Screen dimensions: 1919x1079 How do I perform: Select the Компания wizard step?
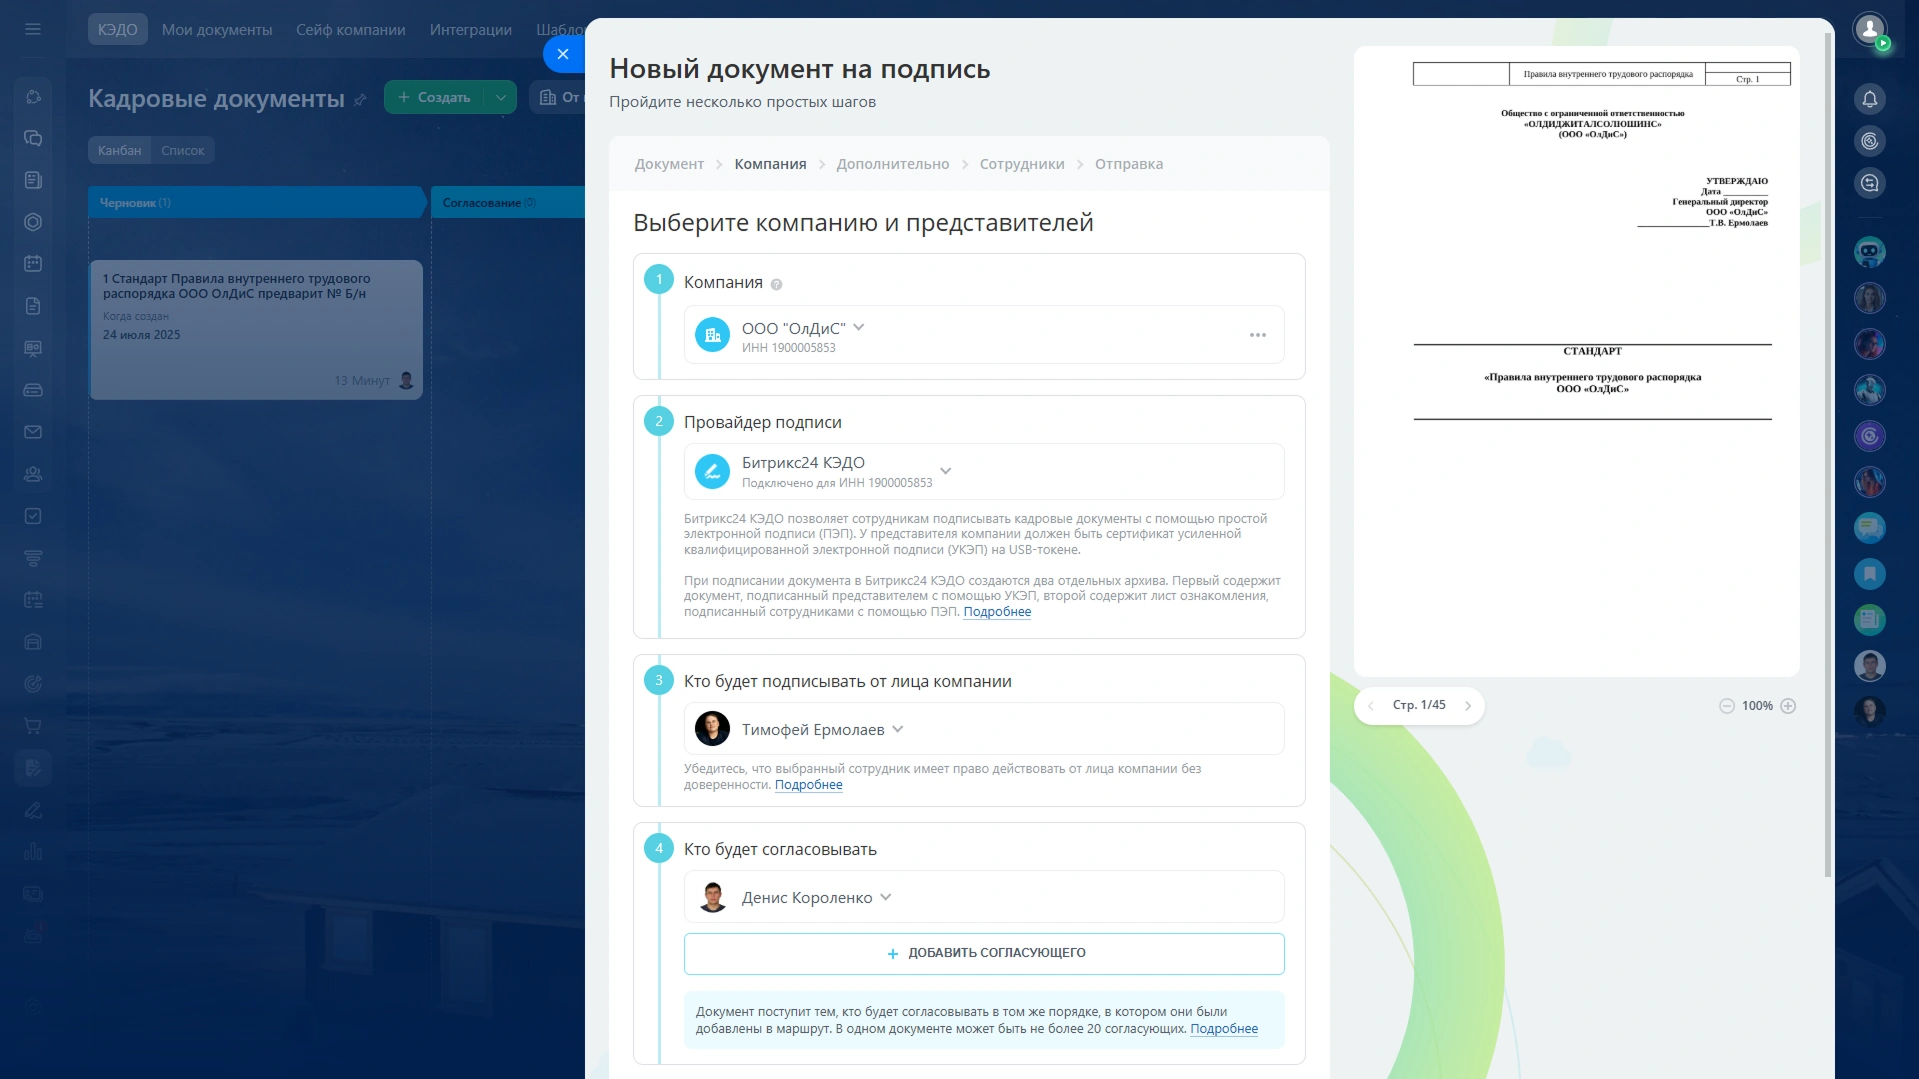770,164
